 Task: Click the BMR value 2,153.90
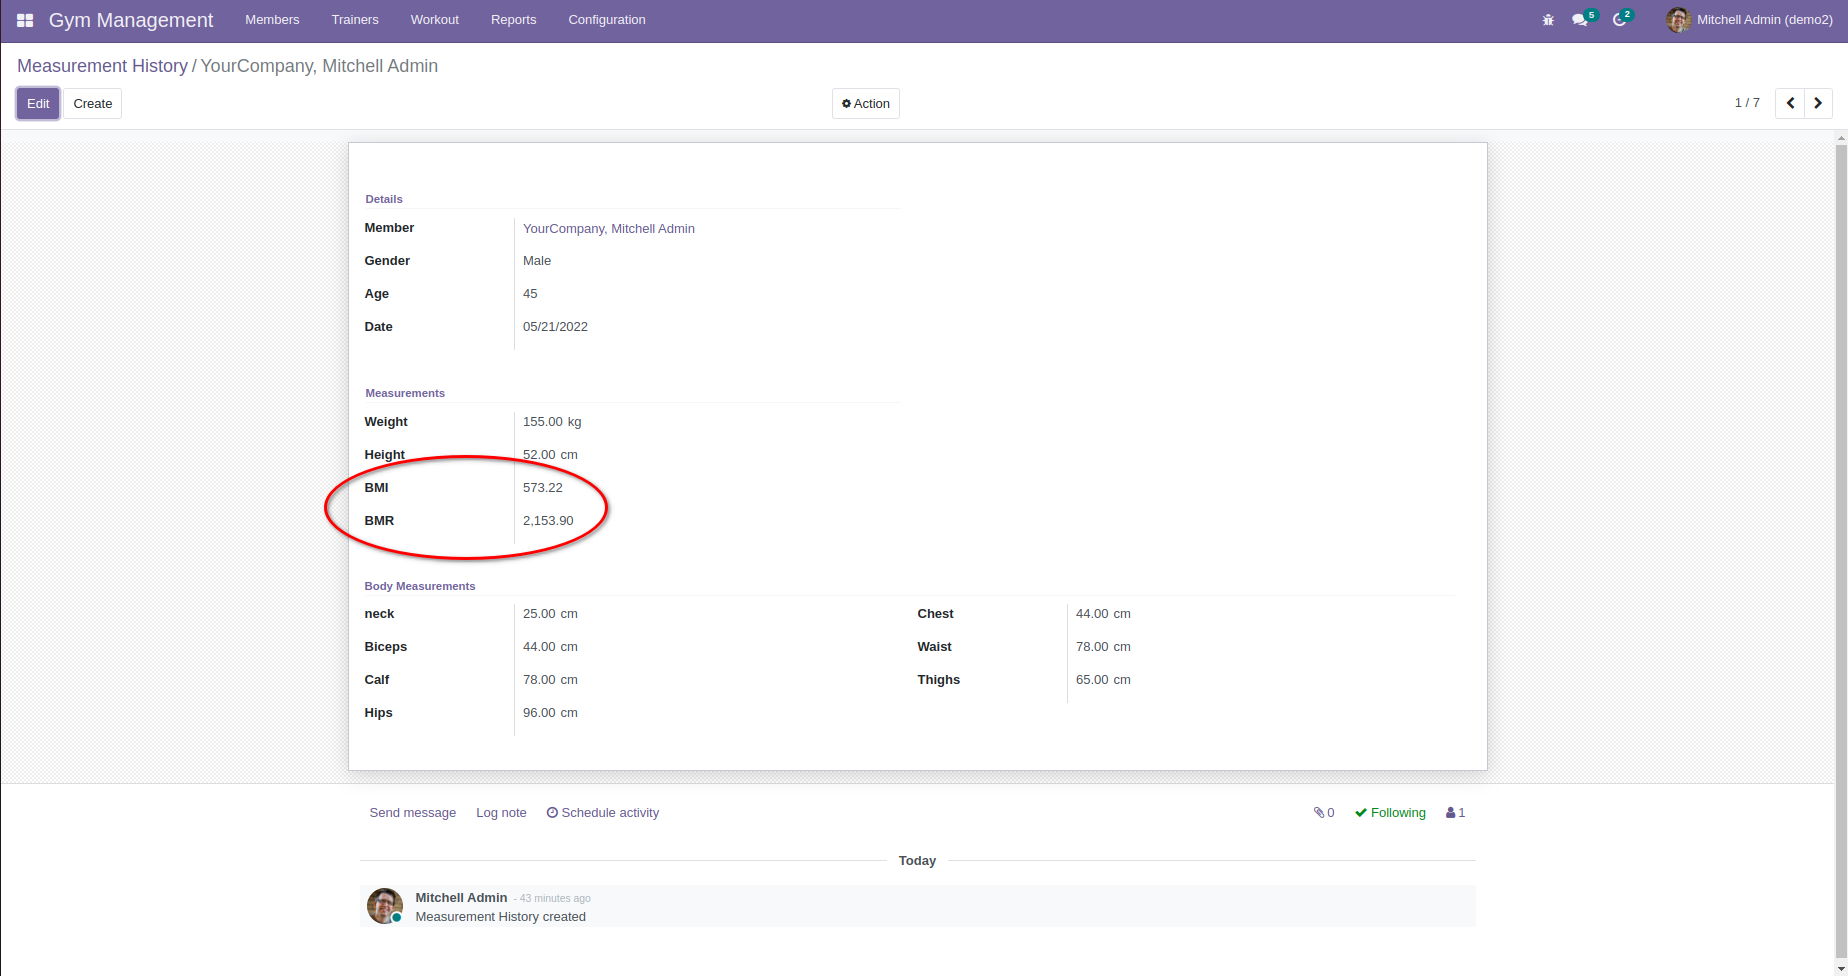(548, 521)
